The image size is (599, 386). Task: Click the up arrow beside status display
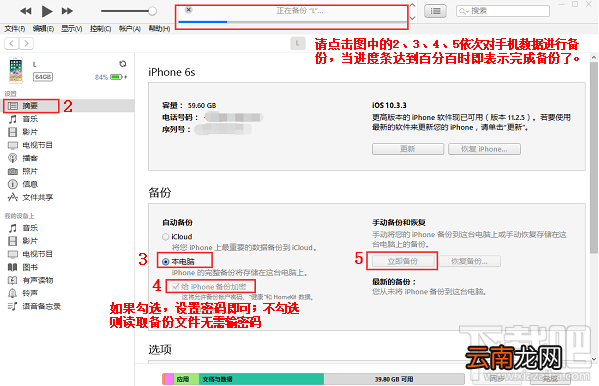[x=413, y=5]
